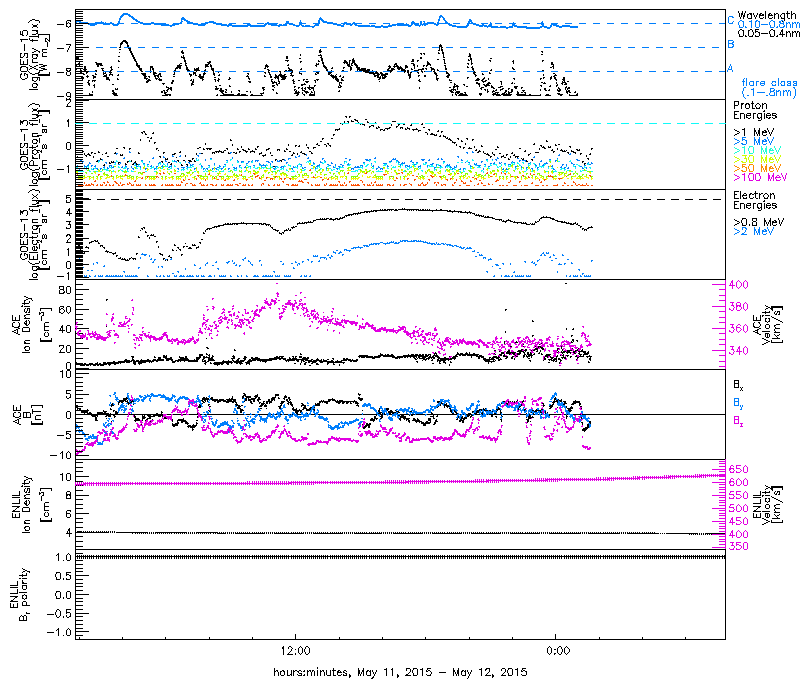Click the 80 tick on ACE density axis
The height and width of the screenshot is (680, 800).
point(65,290)
